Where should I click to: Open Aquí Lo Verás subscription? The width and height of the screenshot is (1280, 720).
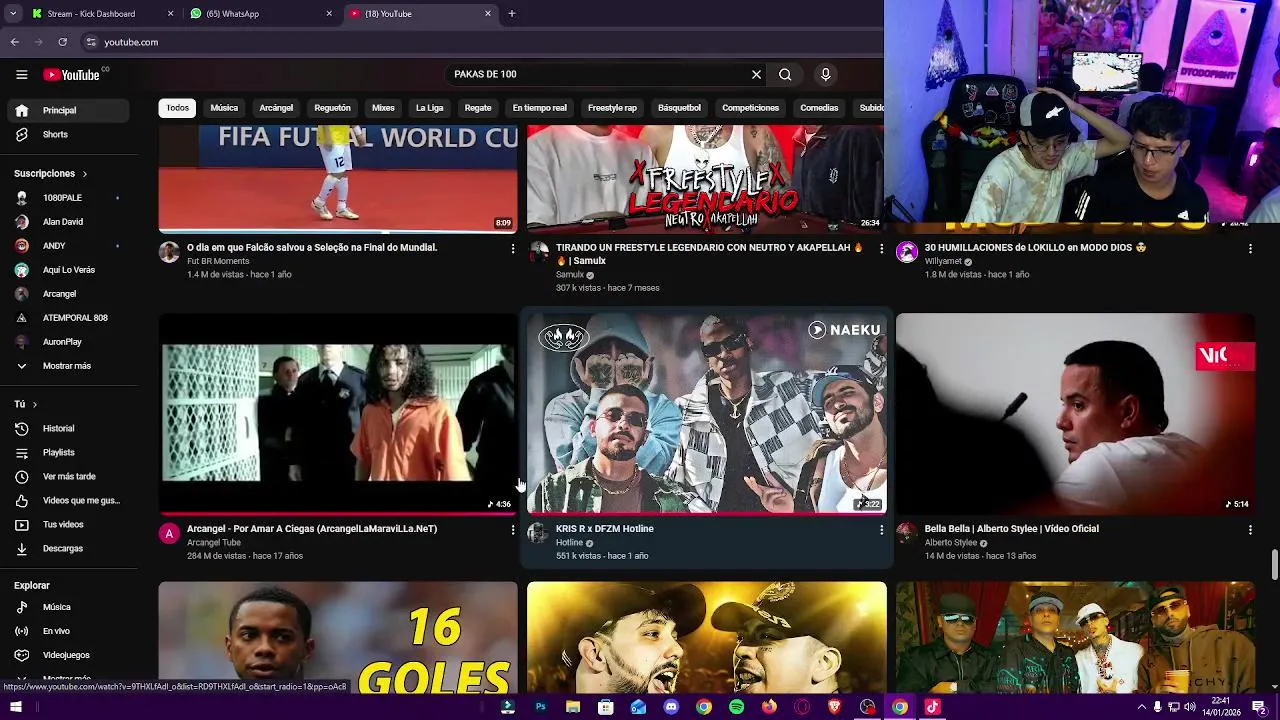coord(69,270)
